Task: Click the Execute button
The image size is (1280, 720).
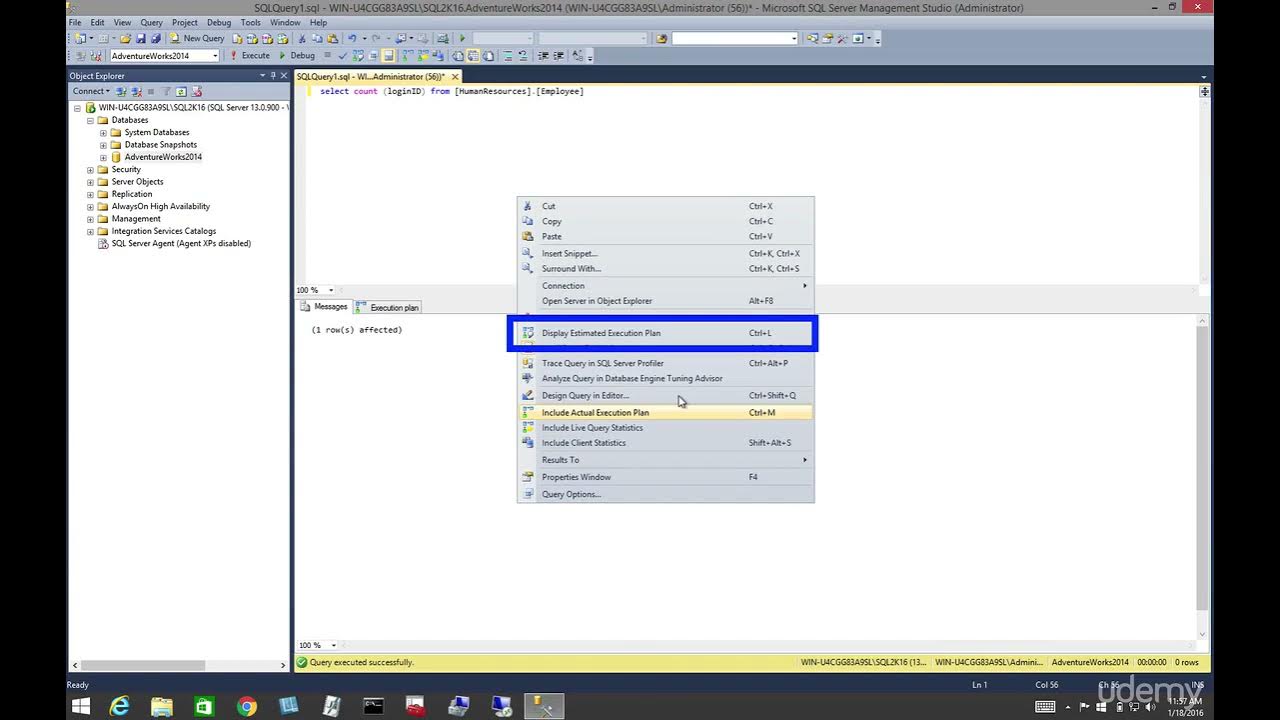Action: coord(250,56)
